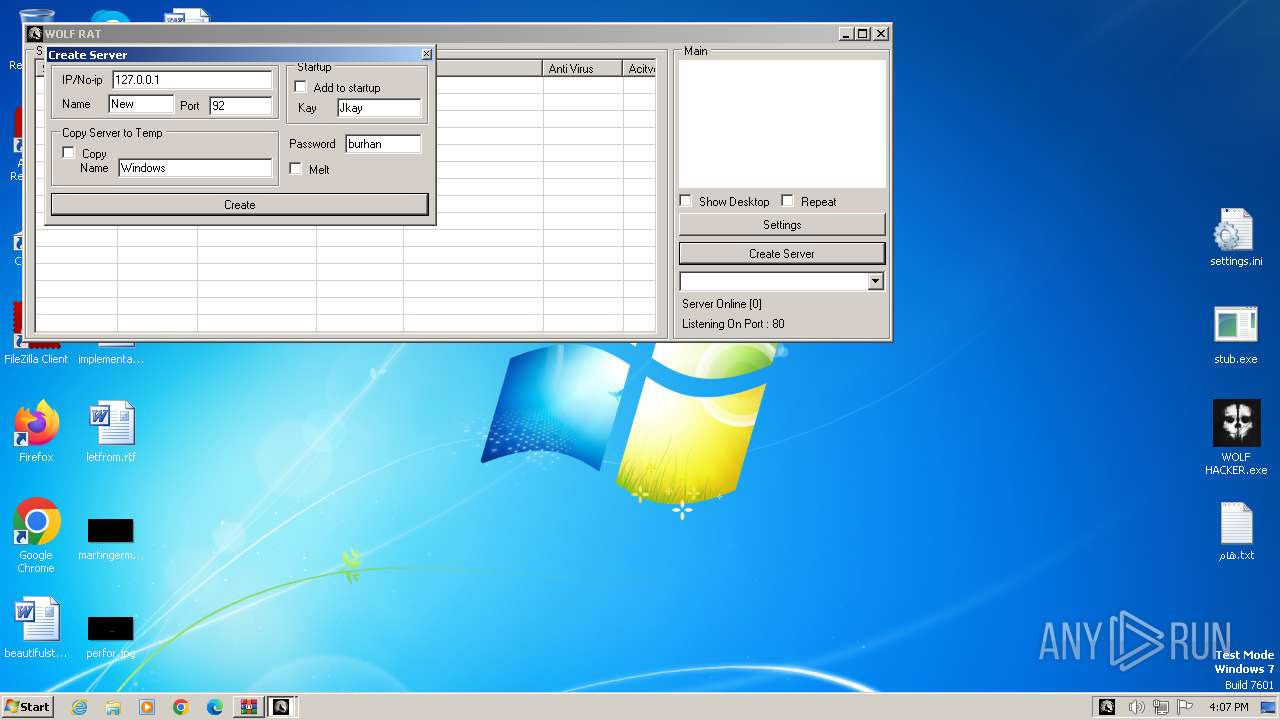Open Windows Media Player from taskbar
This screenshot has height=720, width=1280.
[147, 707]
